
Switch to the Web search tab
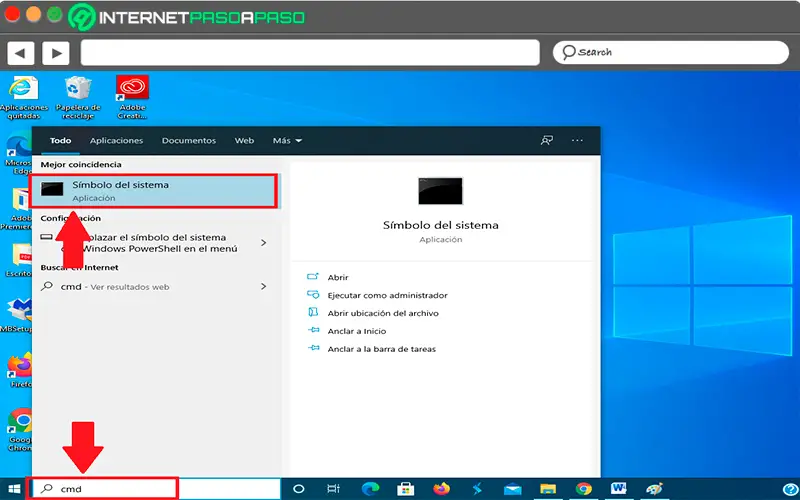coord(244,140)
